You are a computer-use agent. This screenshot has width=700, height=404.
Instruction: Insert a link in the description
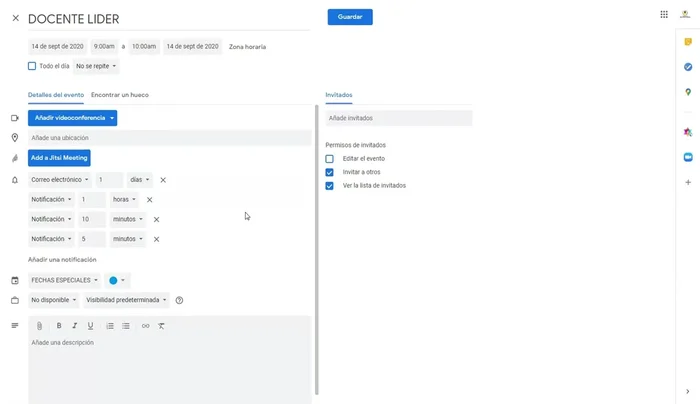[146, 326]
